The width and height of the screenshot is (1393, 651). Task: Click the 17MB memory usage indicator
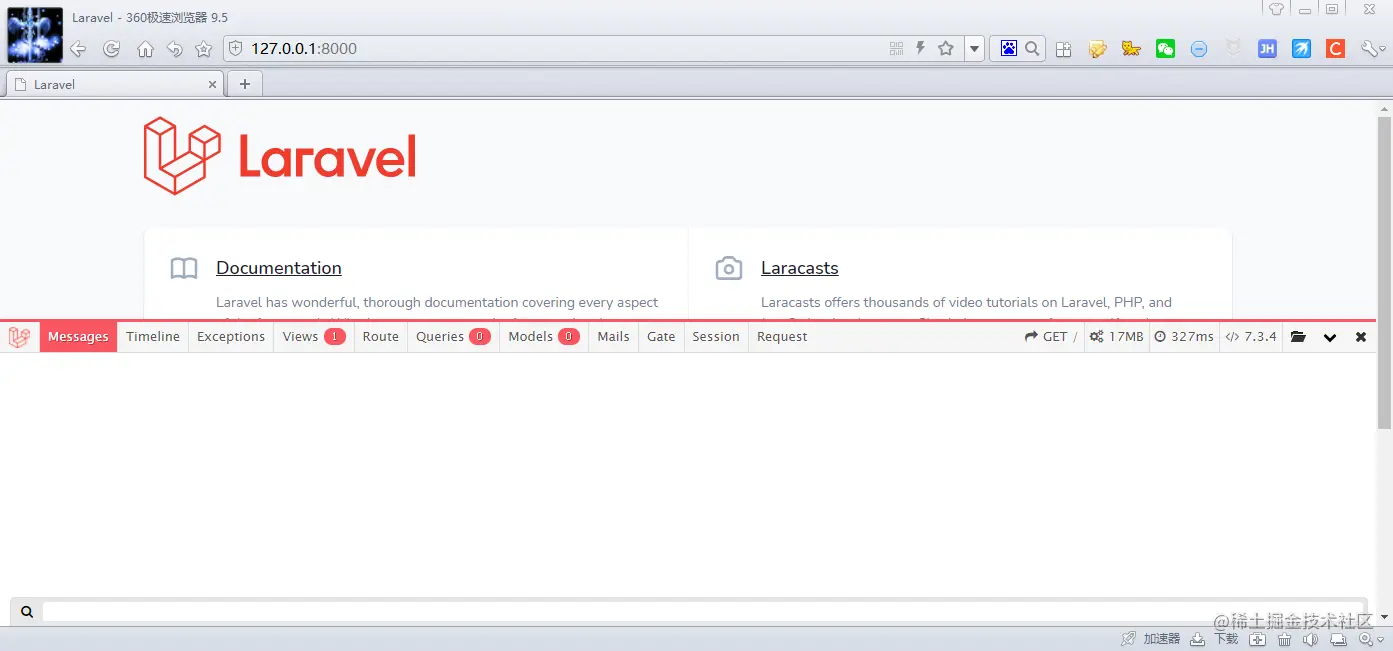click(x=1117, y=337)
